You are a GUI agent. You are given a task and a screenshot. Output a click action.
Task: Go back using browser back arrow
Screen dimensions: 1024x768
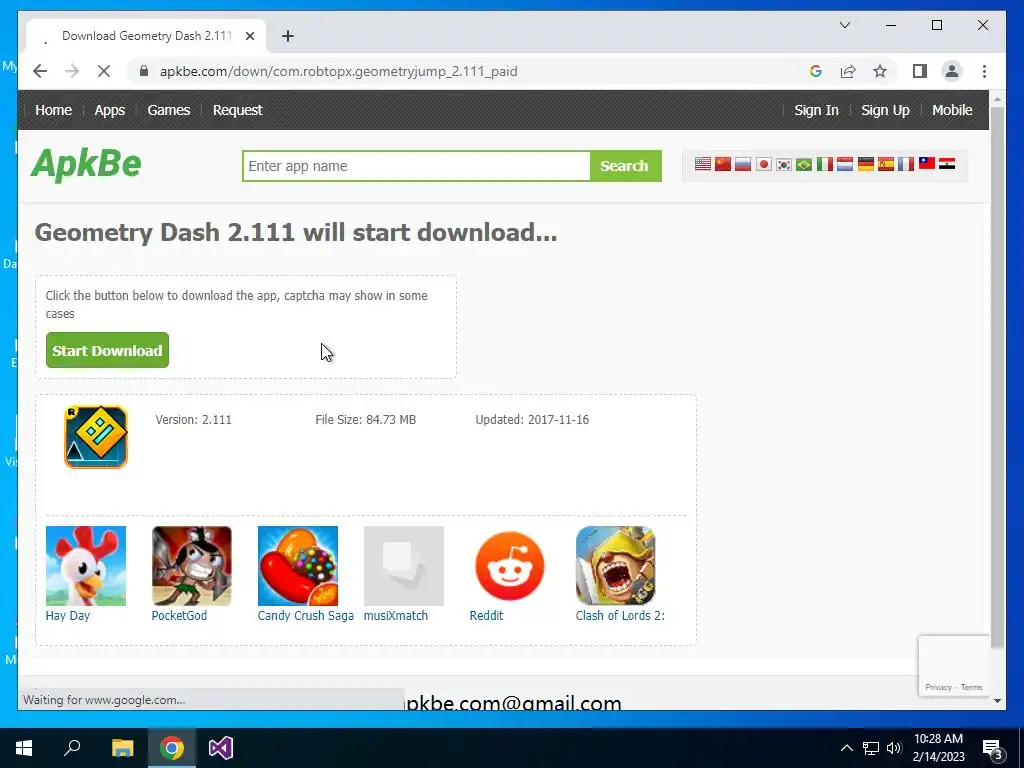click(40, 71)
